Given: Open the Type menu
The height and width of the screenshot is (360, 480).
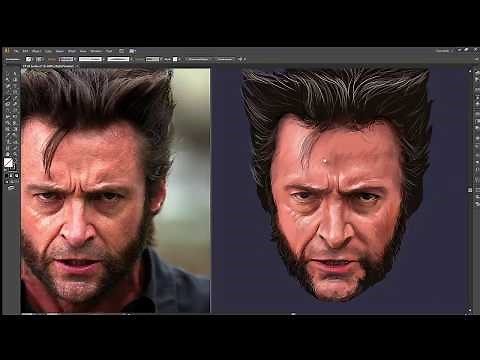Looking at the screenshot, I should [48, 51].
